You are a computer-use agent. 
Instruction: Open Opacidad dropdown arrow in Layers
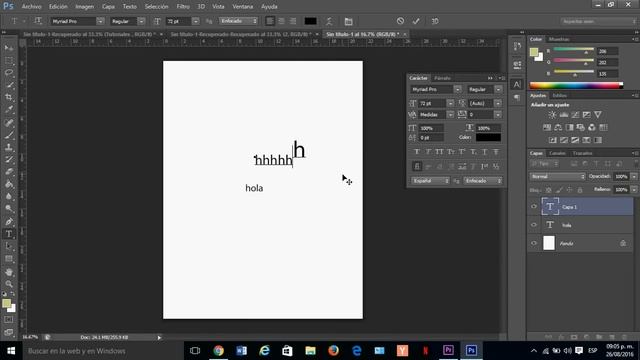point(634,176)
